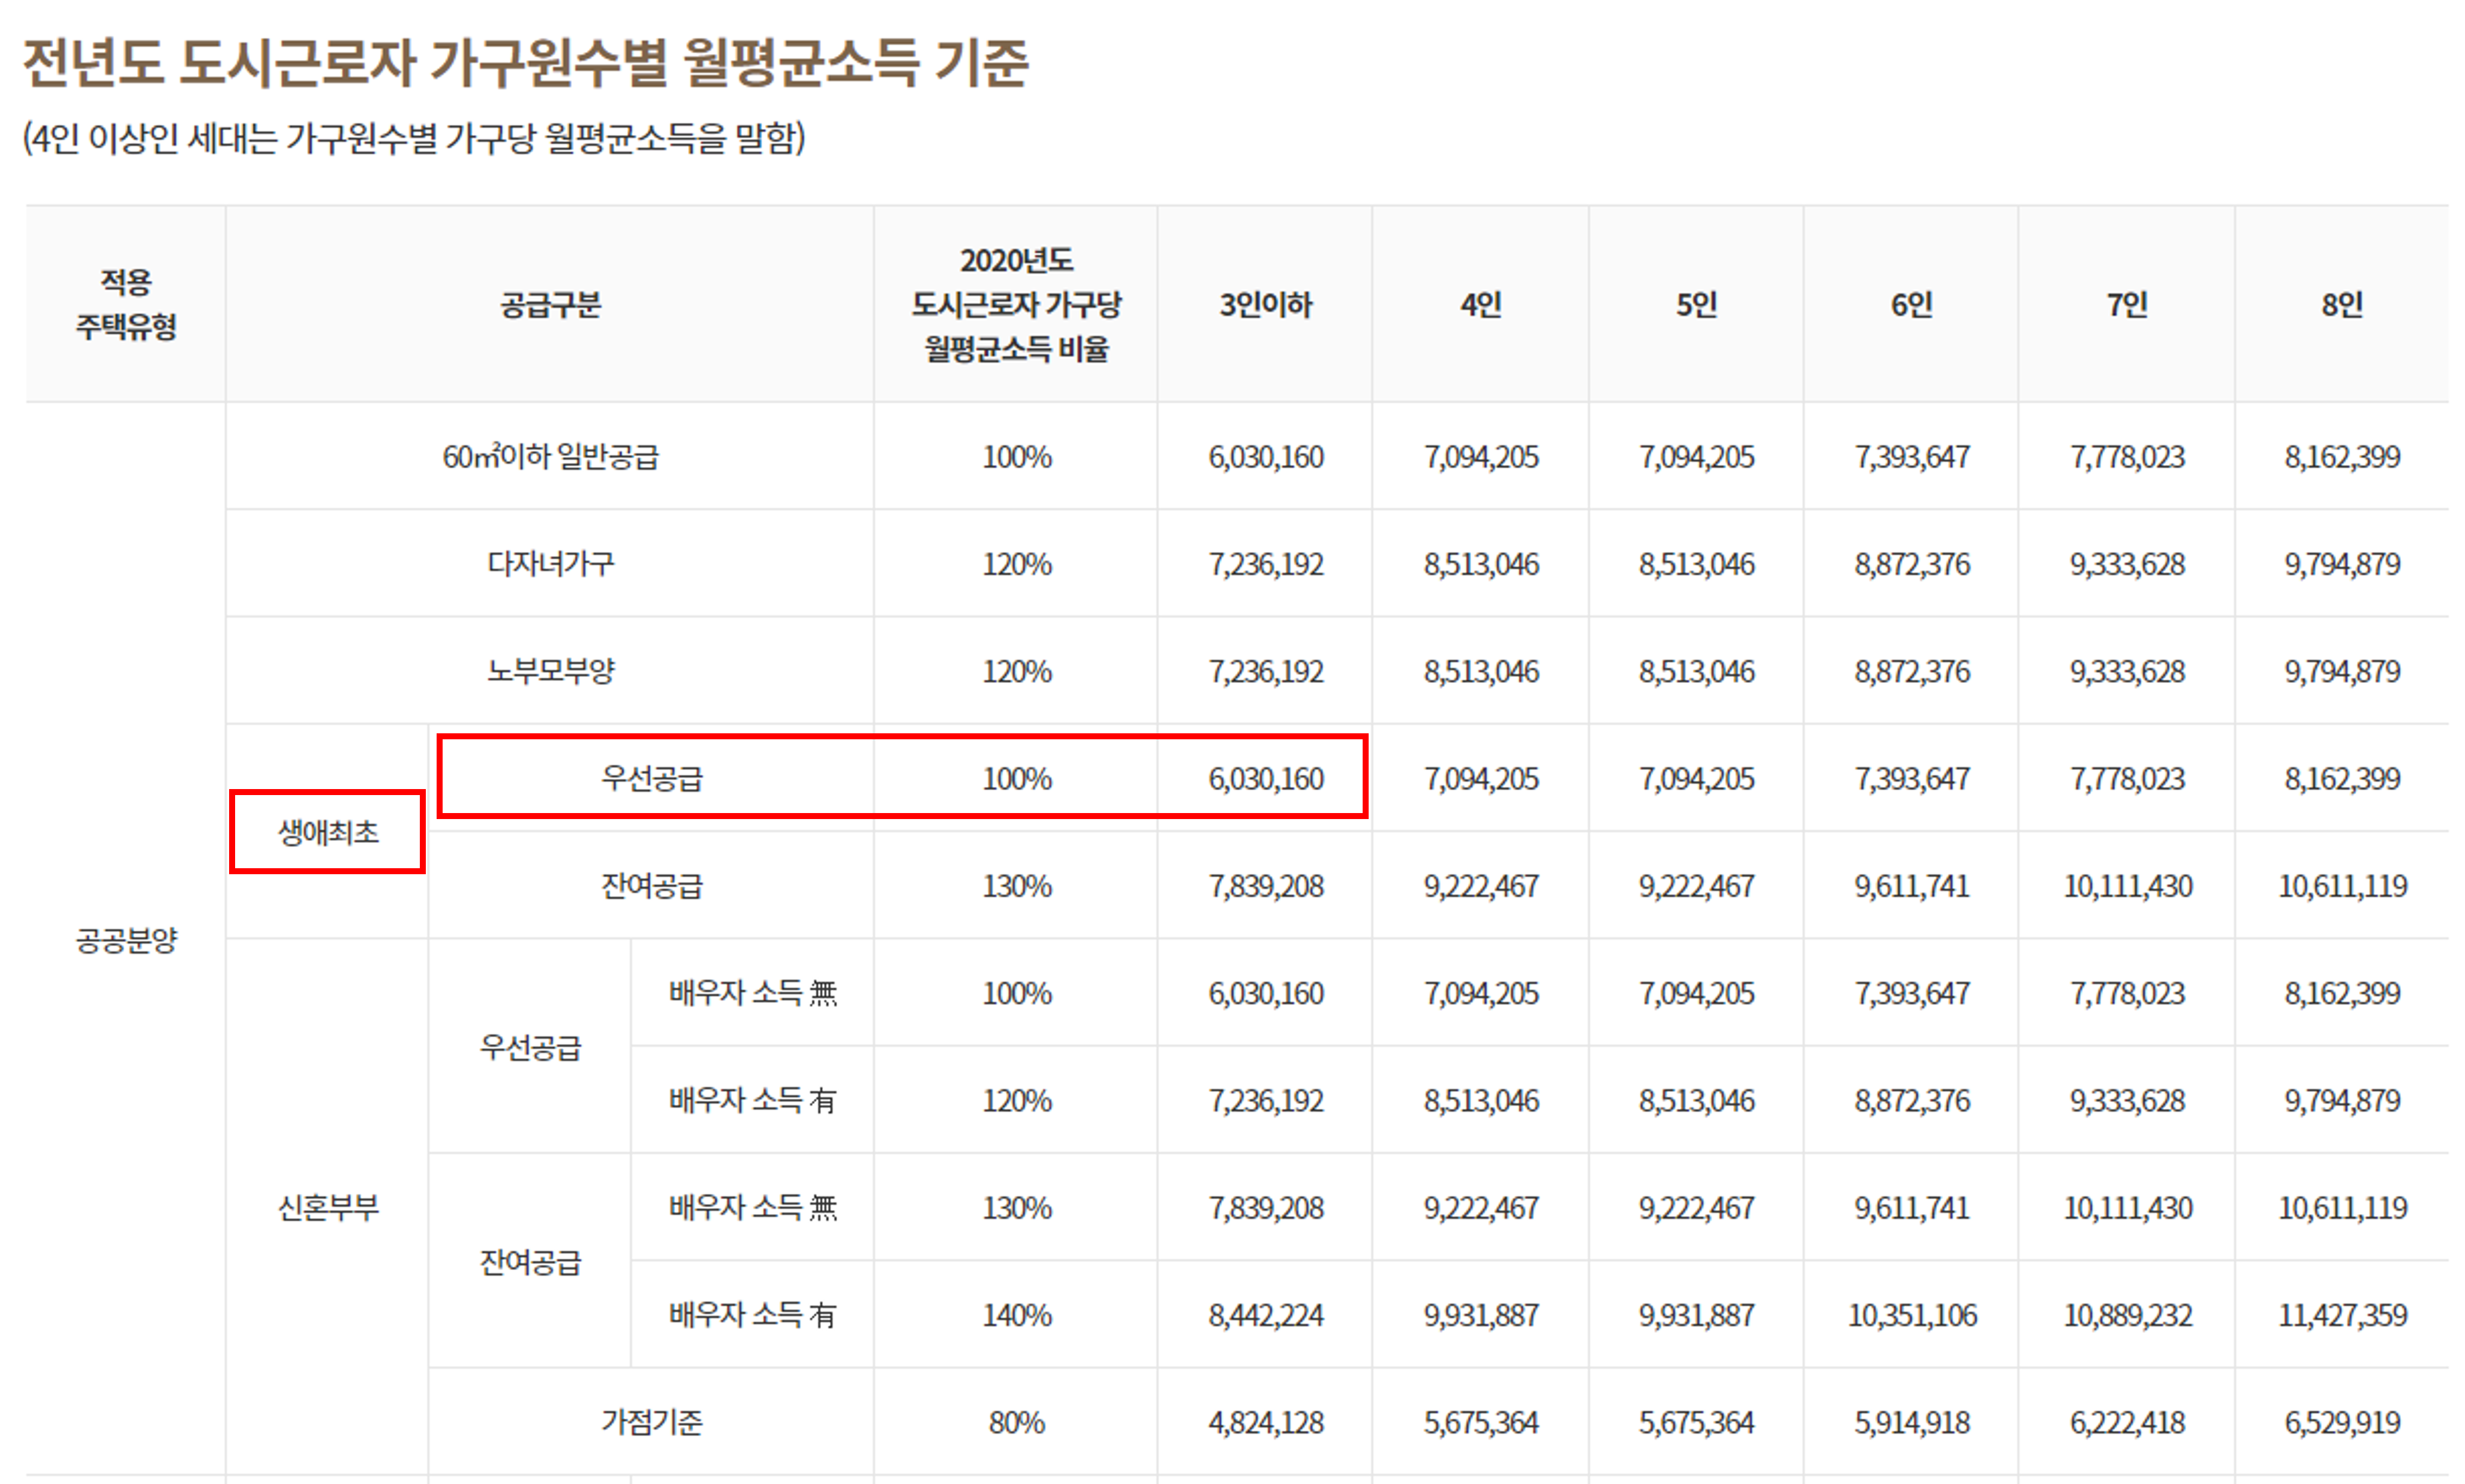2465x1484 pixels.
Task: Click the 생애최초 category label
Action: click(x=328, y=832)
